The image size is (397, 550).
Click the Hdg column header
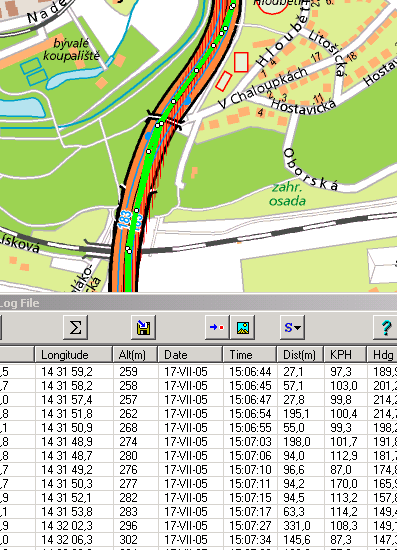[x=382, y=355]
